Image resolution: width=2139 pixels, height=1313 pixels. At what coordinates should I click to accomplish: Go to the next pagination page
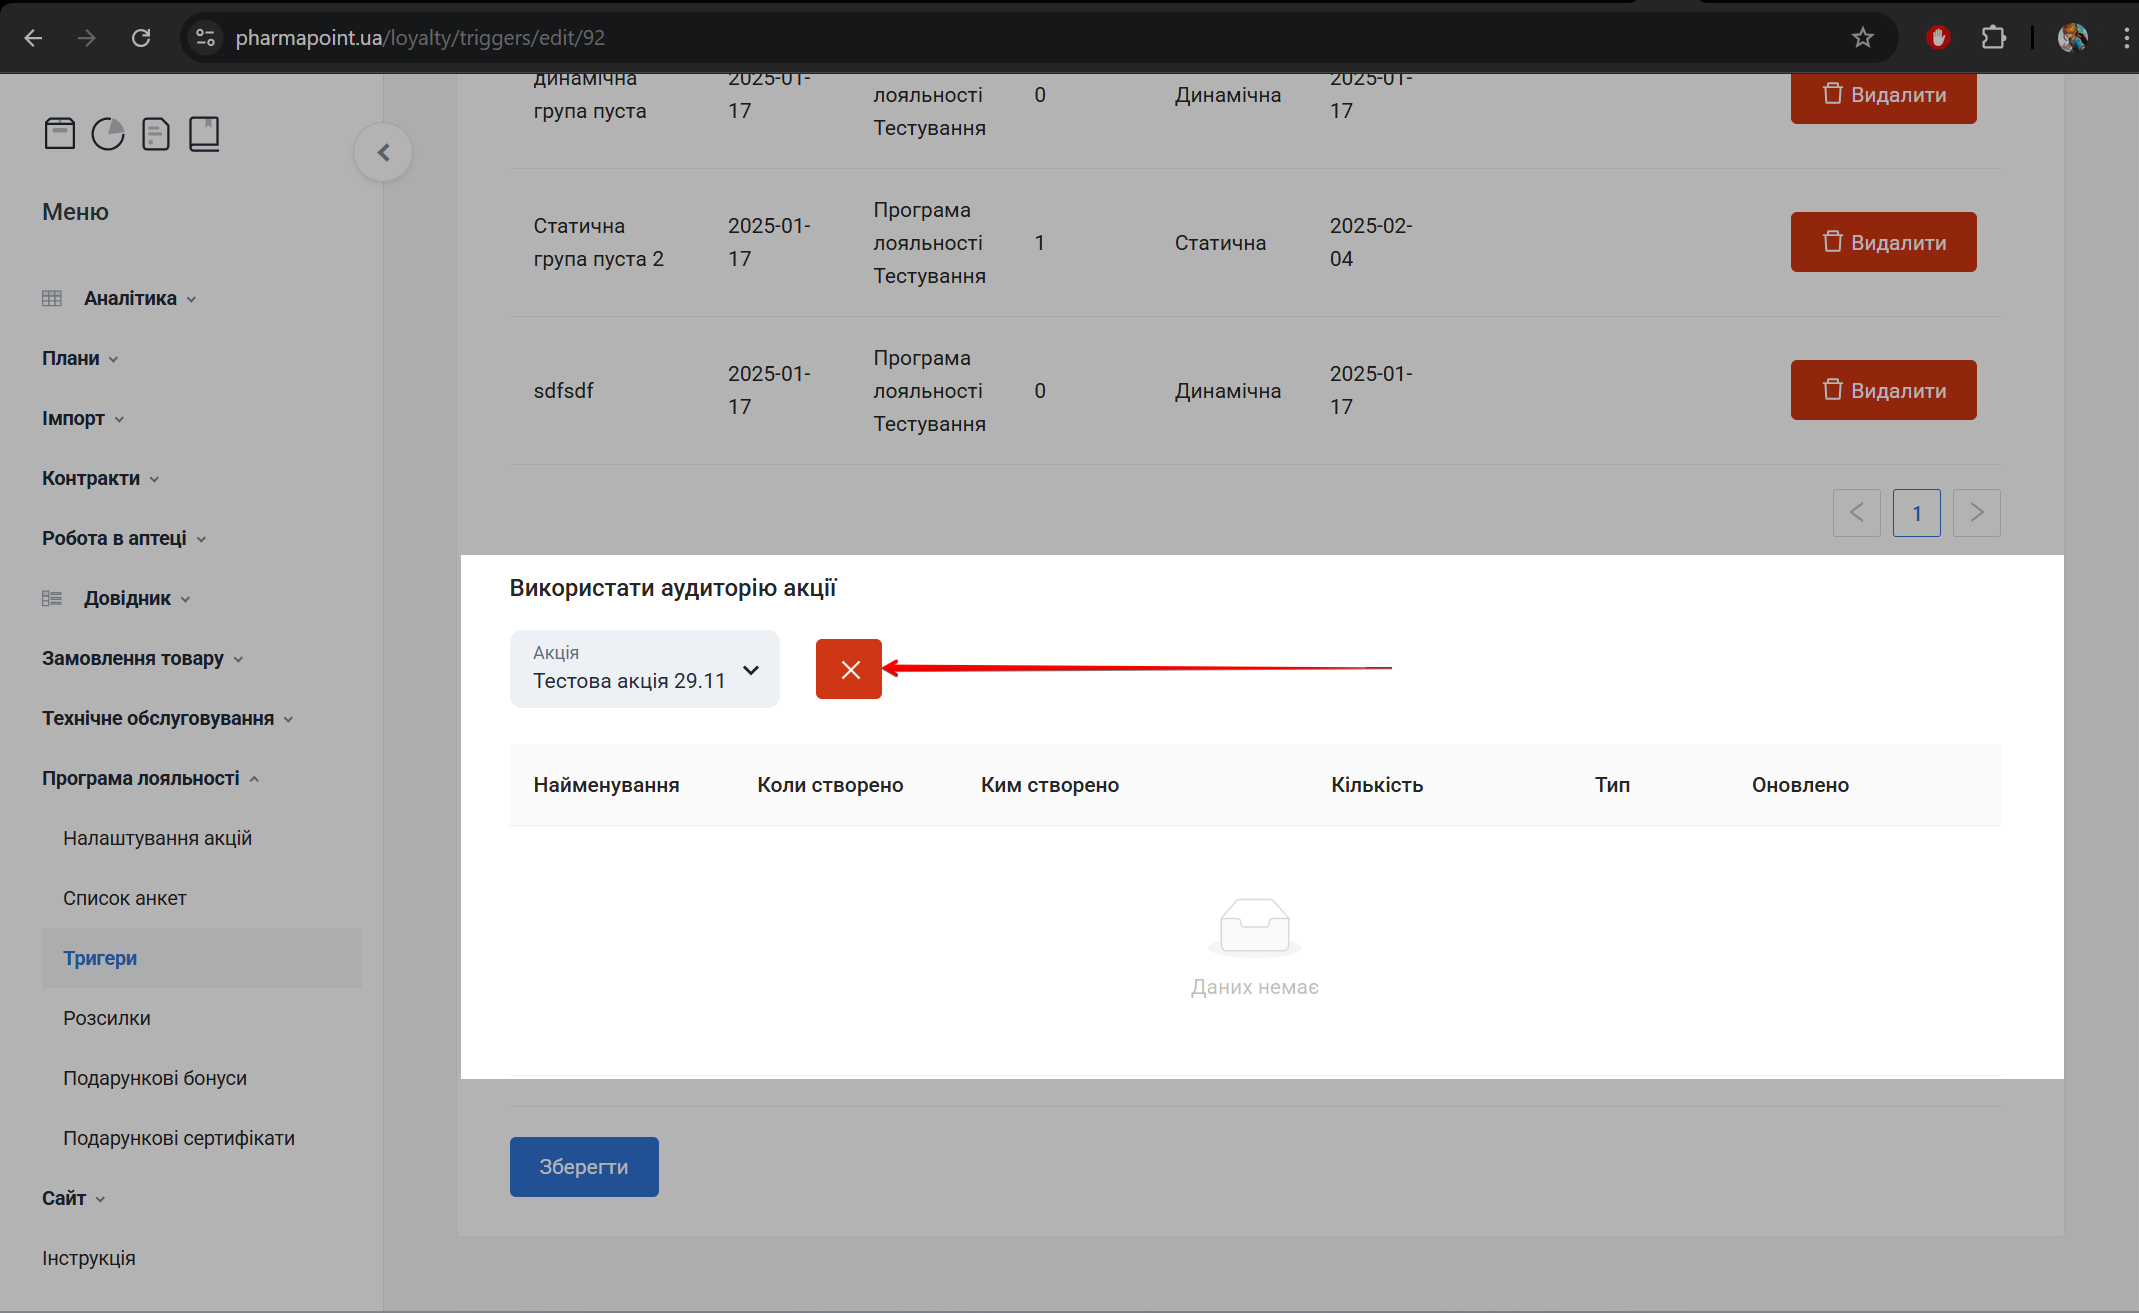(1976, 513)
